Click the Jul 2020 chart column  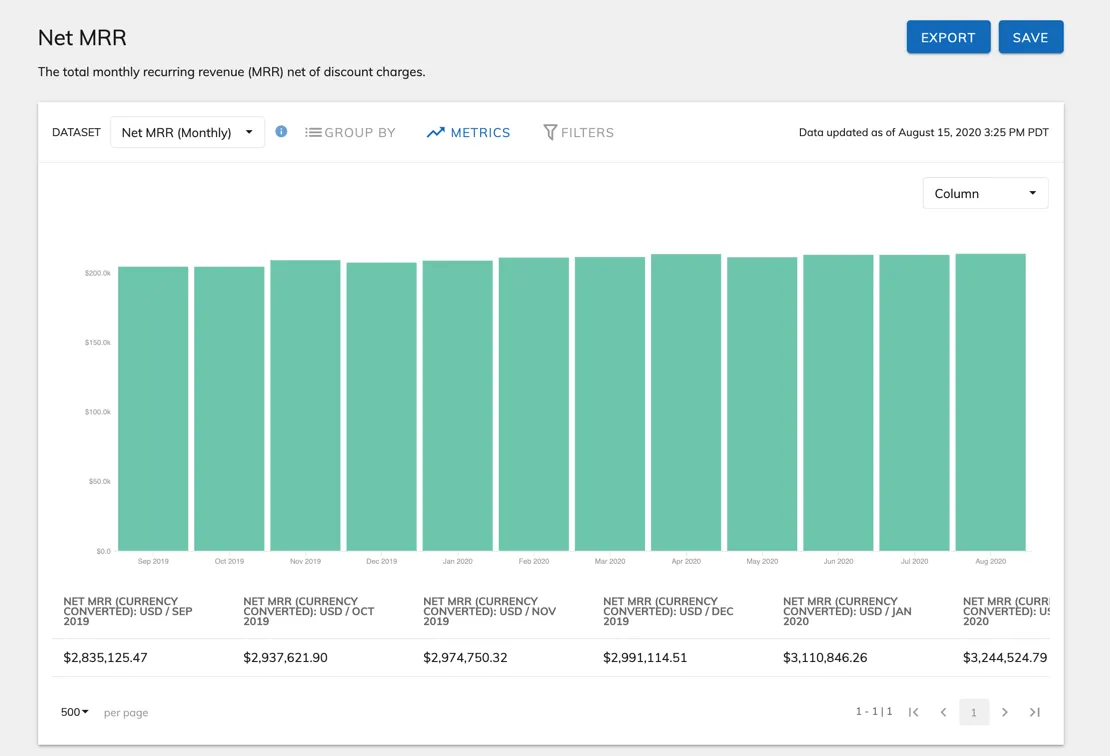click(915, 403)
